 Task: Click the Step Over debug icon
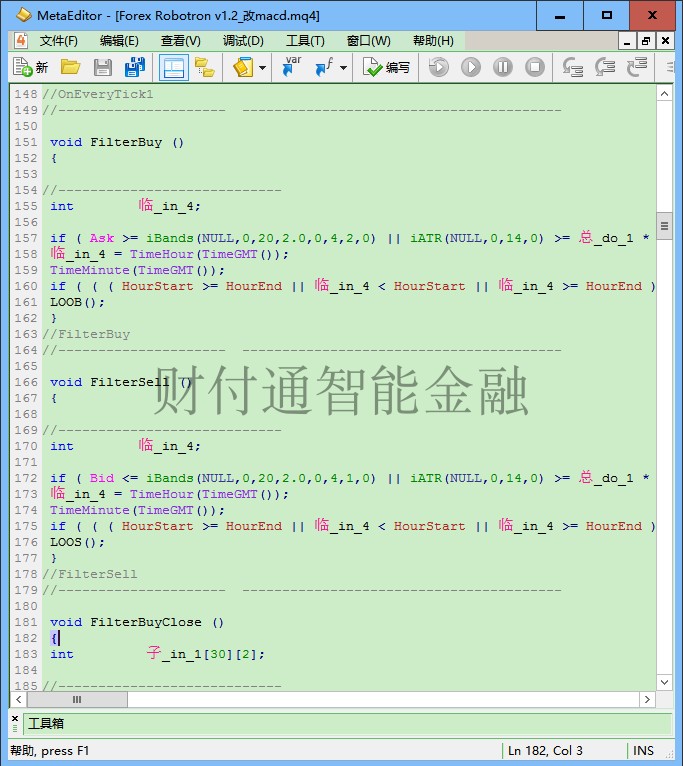click(604, 67)
